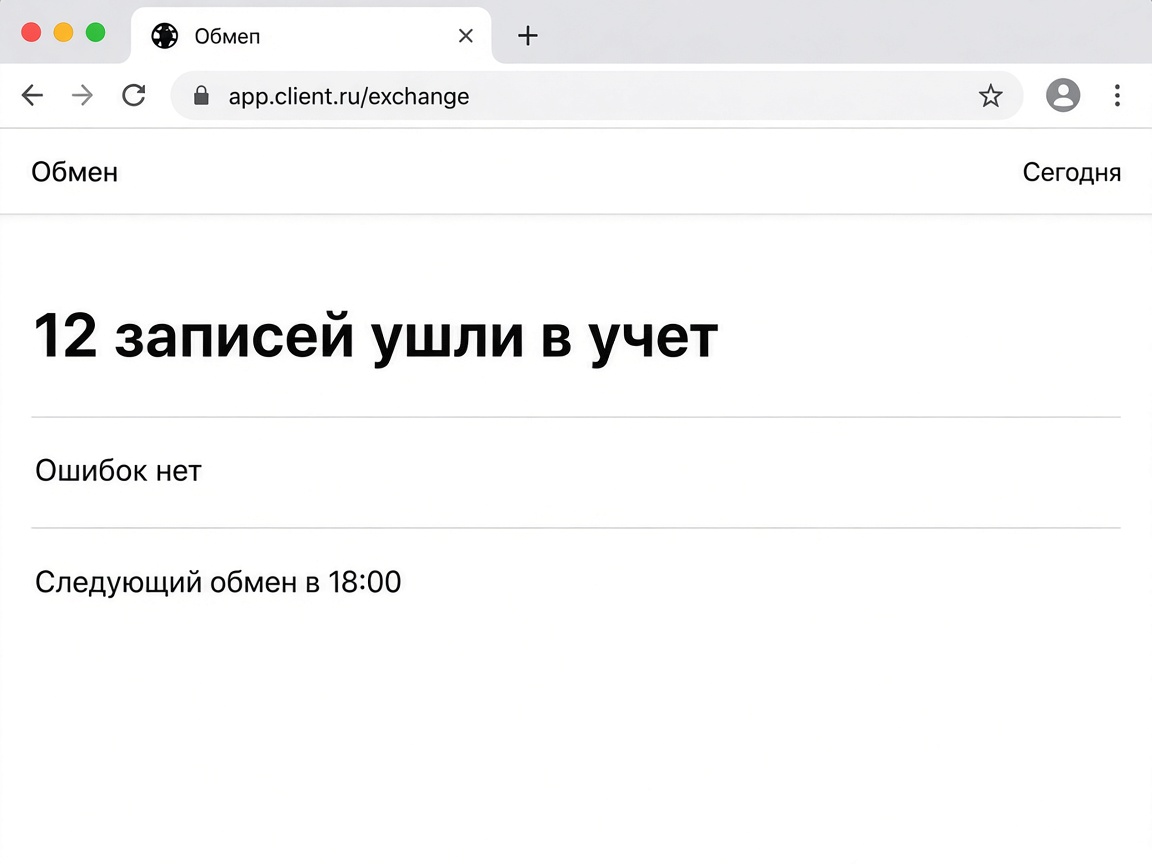The width and height of the screenshot is (1152, 864).
Task: View site info via the lock icon
Action: [201, 96]
